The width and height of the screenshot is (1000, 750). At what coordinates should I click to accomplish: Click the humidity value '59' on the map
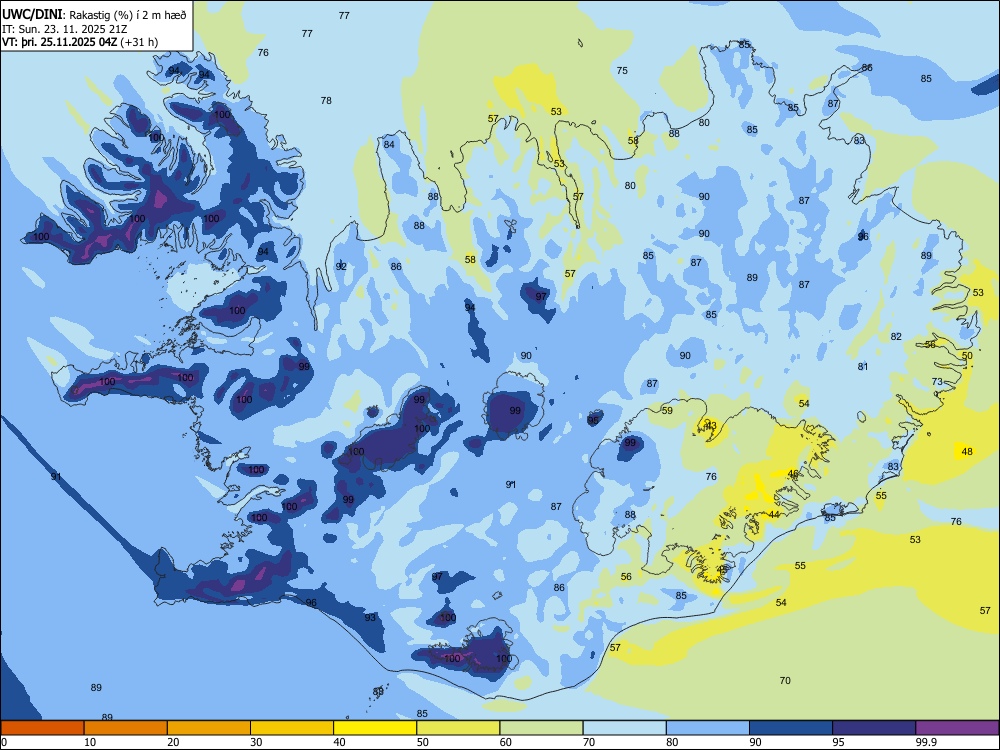pos(667,411)
